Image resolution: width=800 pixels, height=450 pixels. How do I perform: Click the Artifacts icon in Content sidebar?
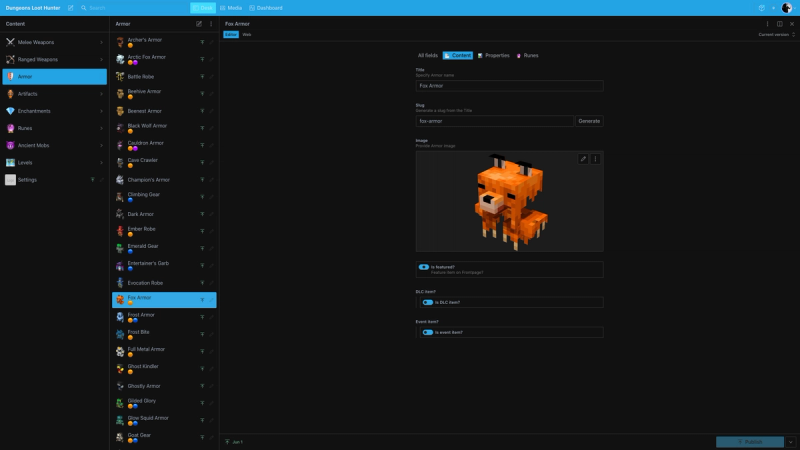(x=10, y=94)
